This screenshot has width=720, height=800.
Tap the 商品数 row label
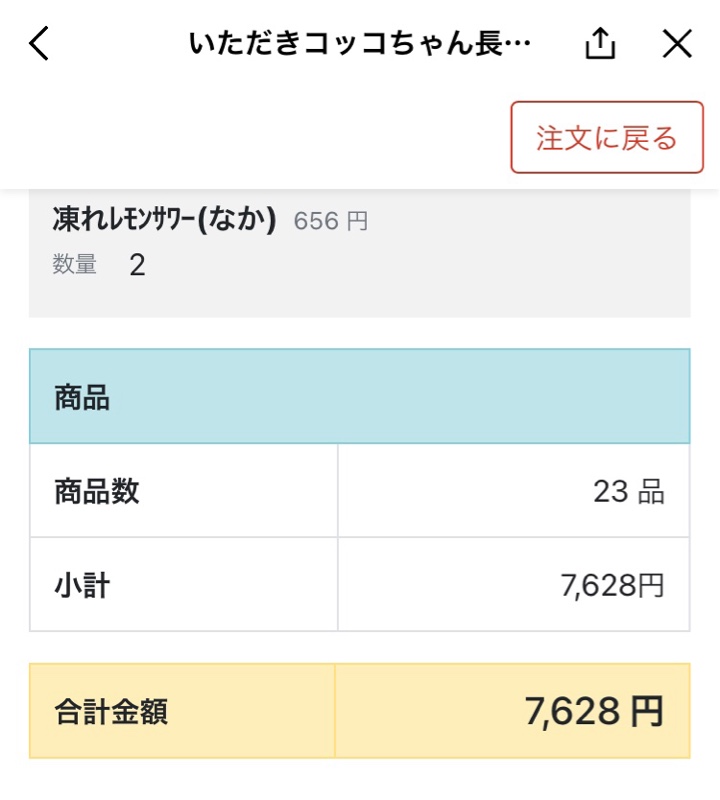click(x=96, y=491)
